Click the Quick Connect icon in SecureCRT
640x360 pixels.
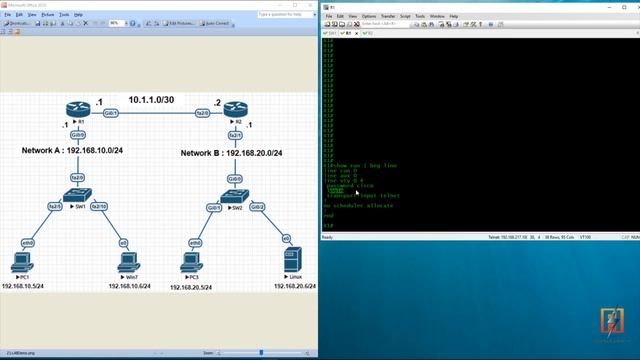pyautogui.click(x=335, y=24)
